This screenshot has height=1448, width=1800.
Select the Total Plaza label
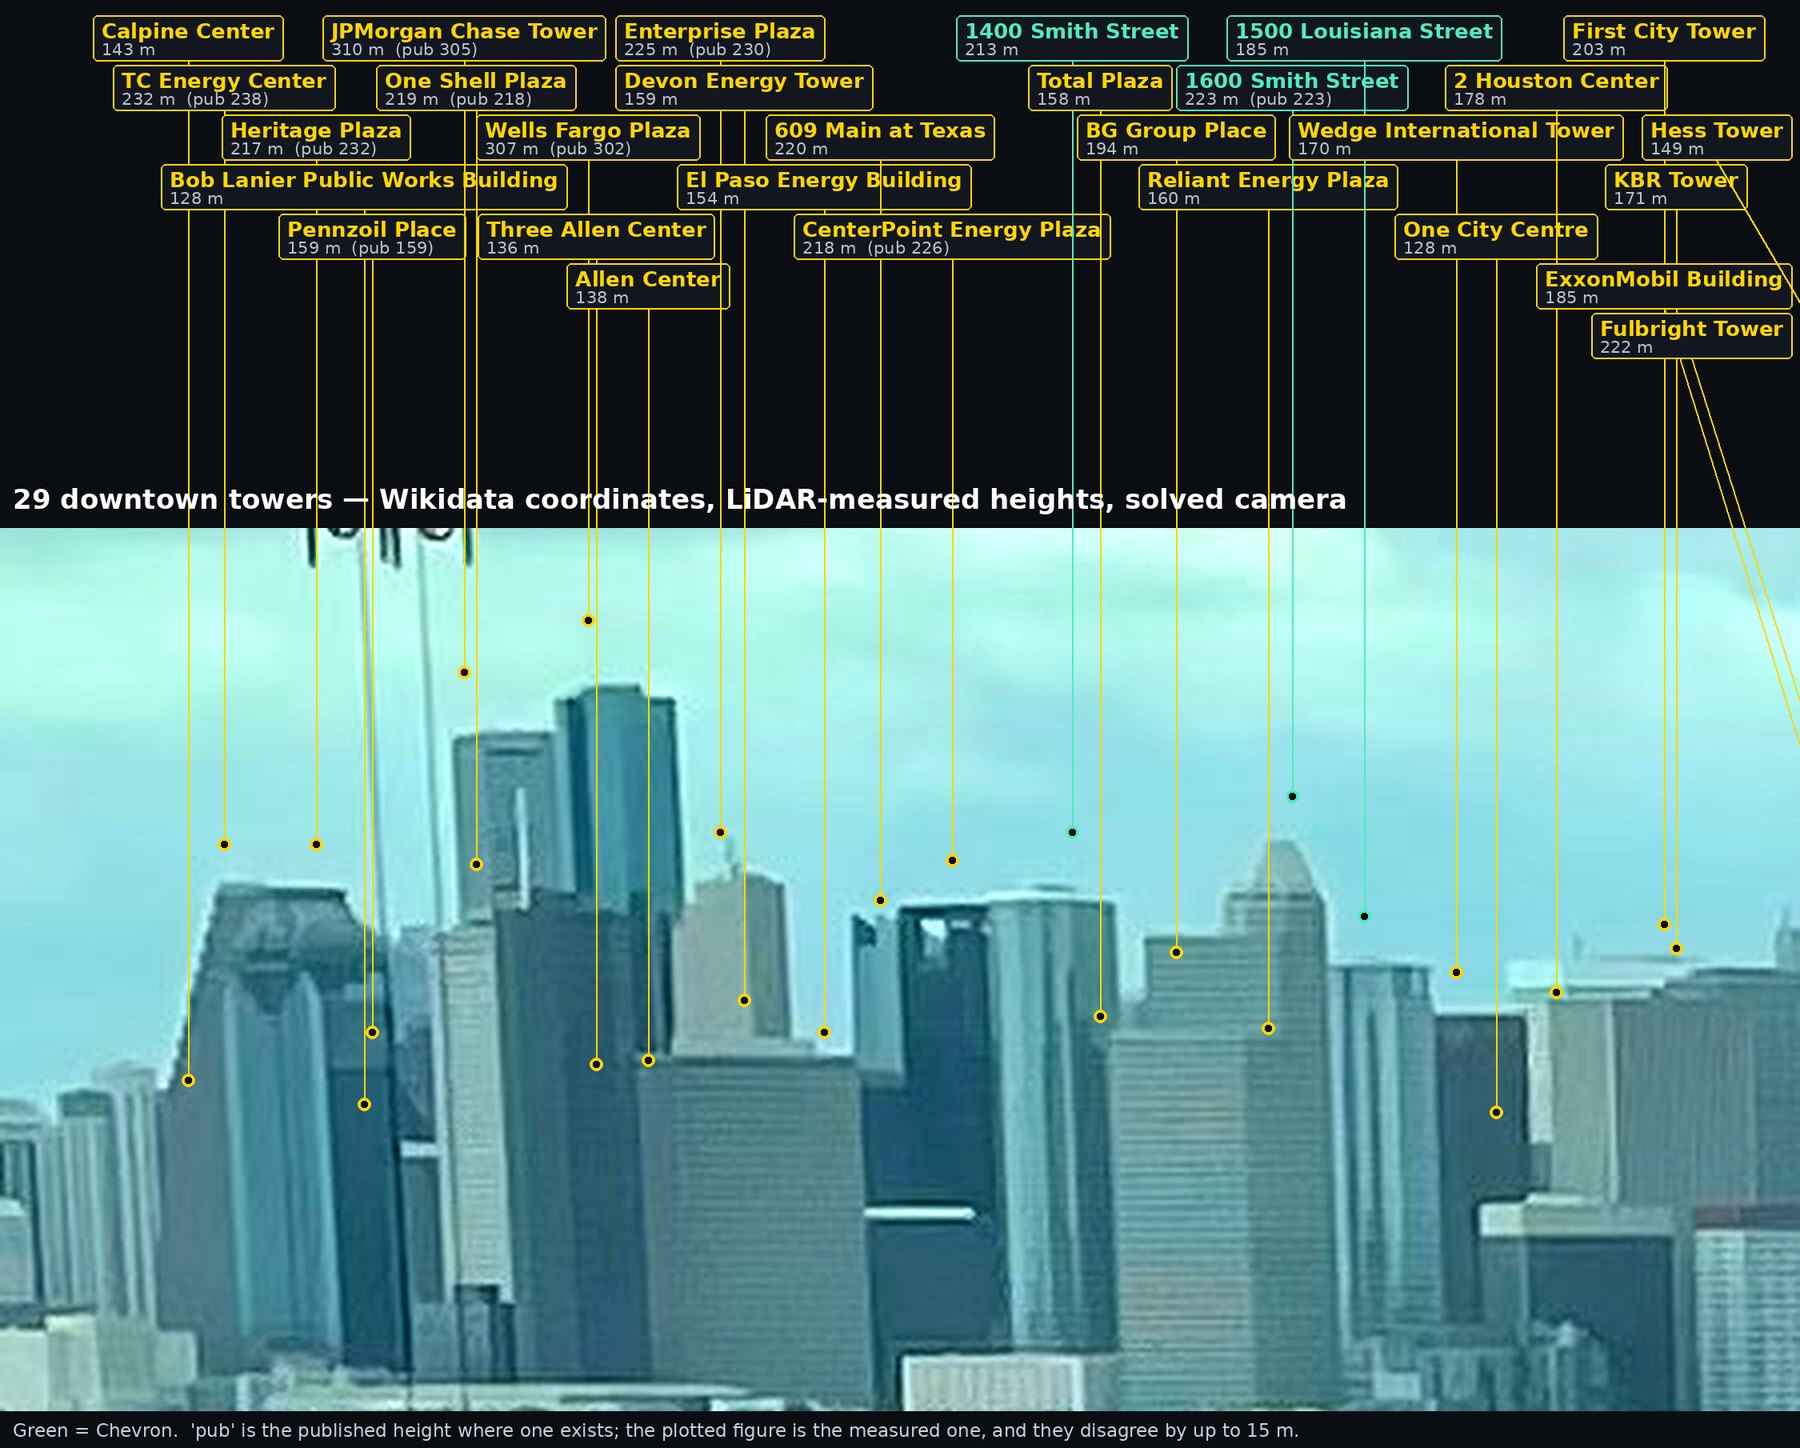1100,88
